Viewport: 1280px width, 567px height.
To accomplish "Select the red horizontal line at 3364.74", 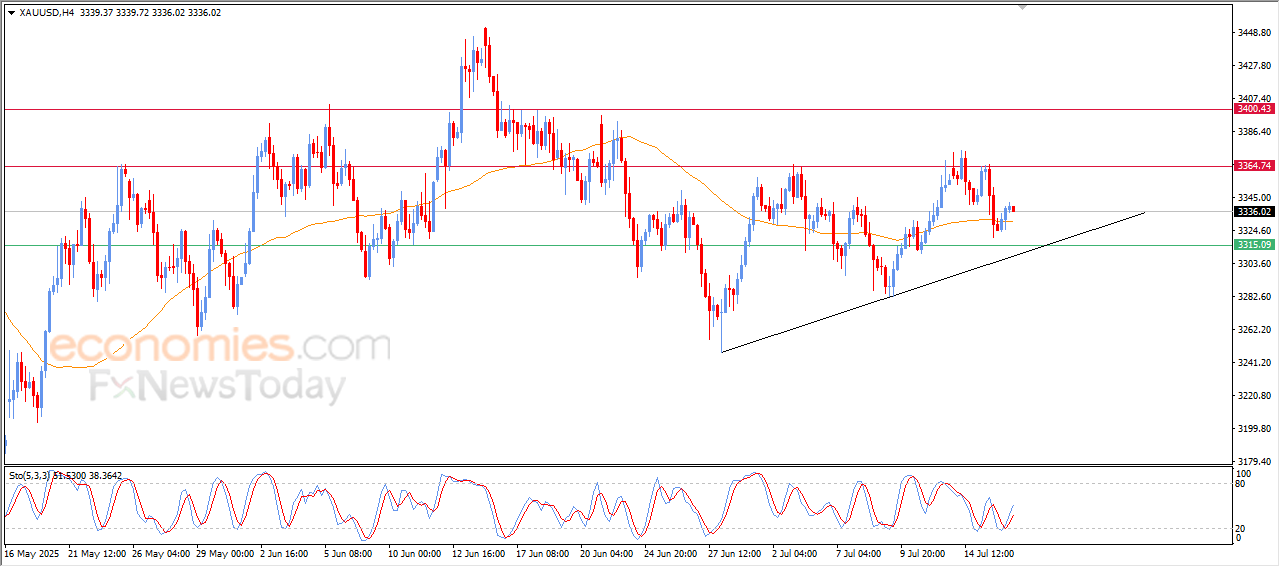I will coord(617,166).
